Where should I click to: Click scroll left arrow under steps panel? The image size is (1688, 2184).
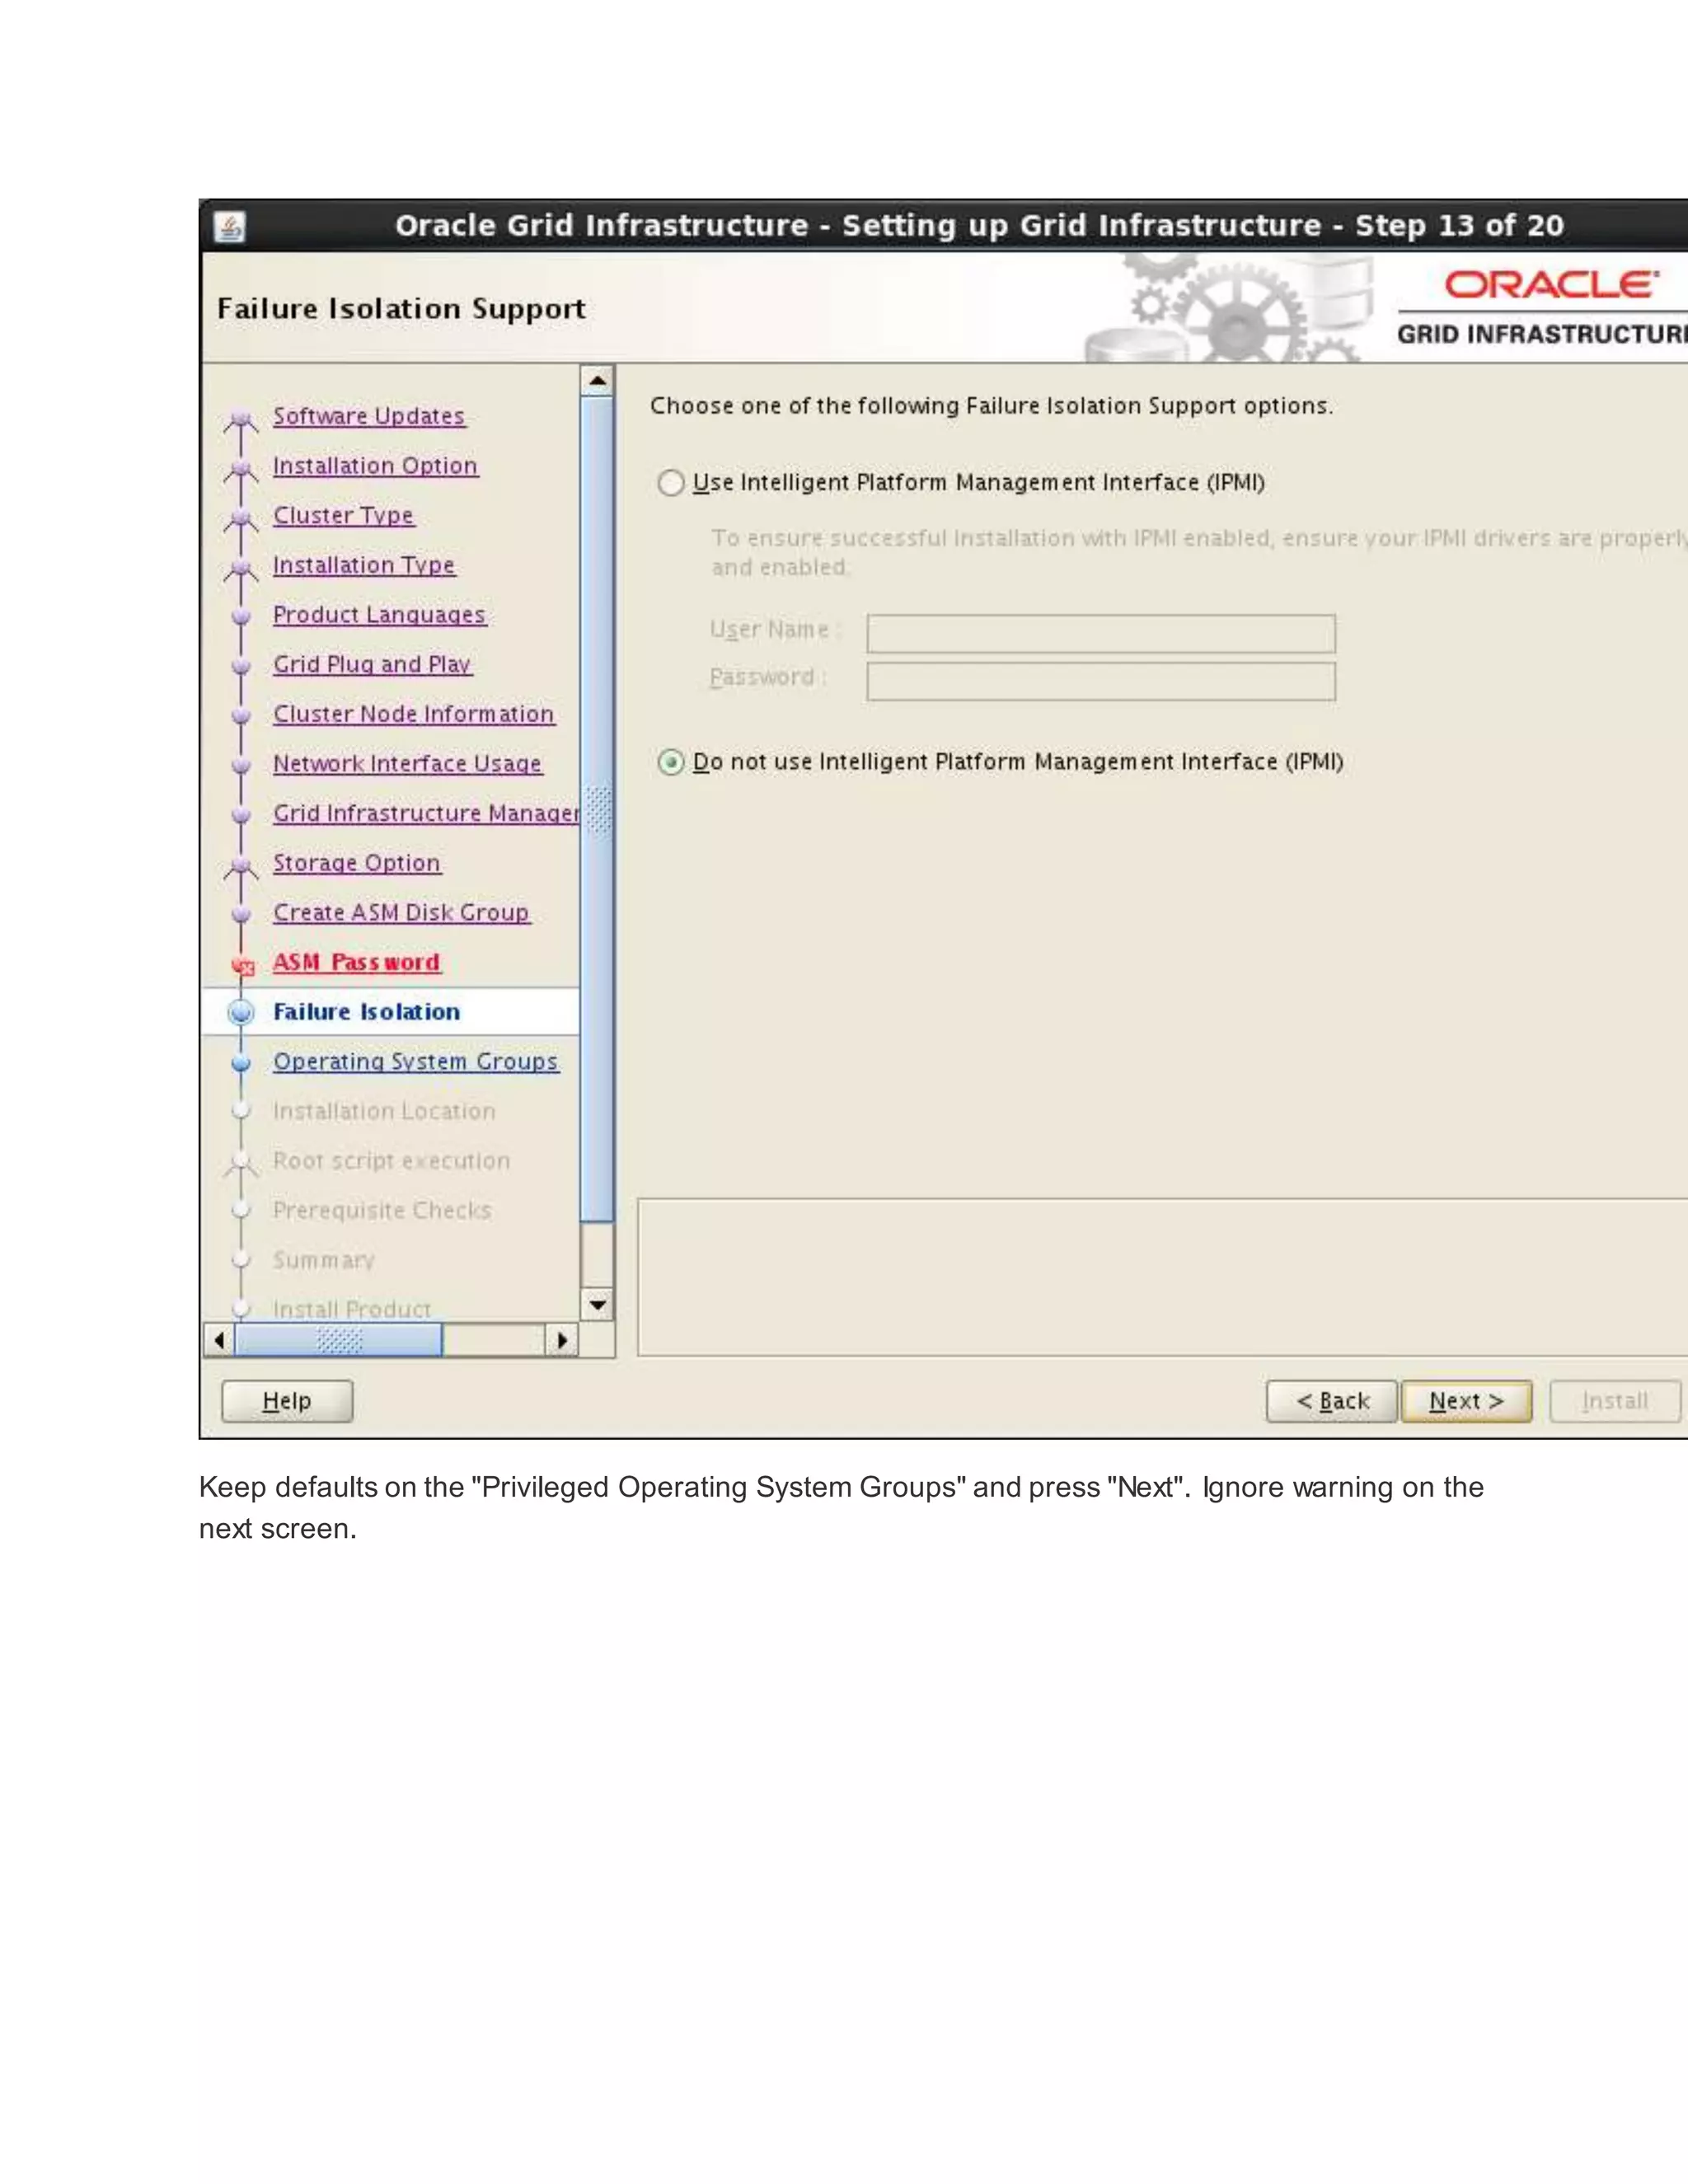pyautogui.click(x=219, y=1340)
